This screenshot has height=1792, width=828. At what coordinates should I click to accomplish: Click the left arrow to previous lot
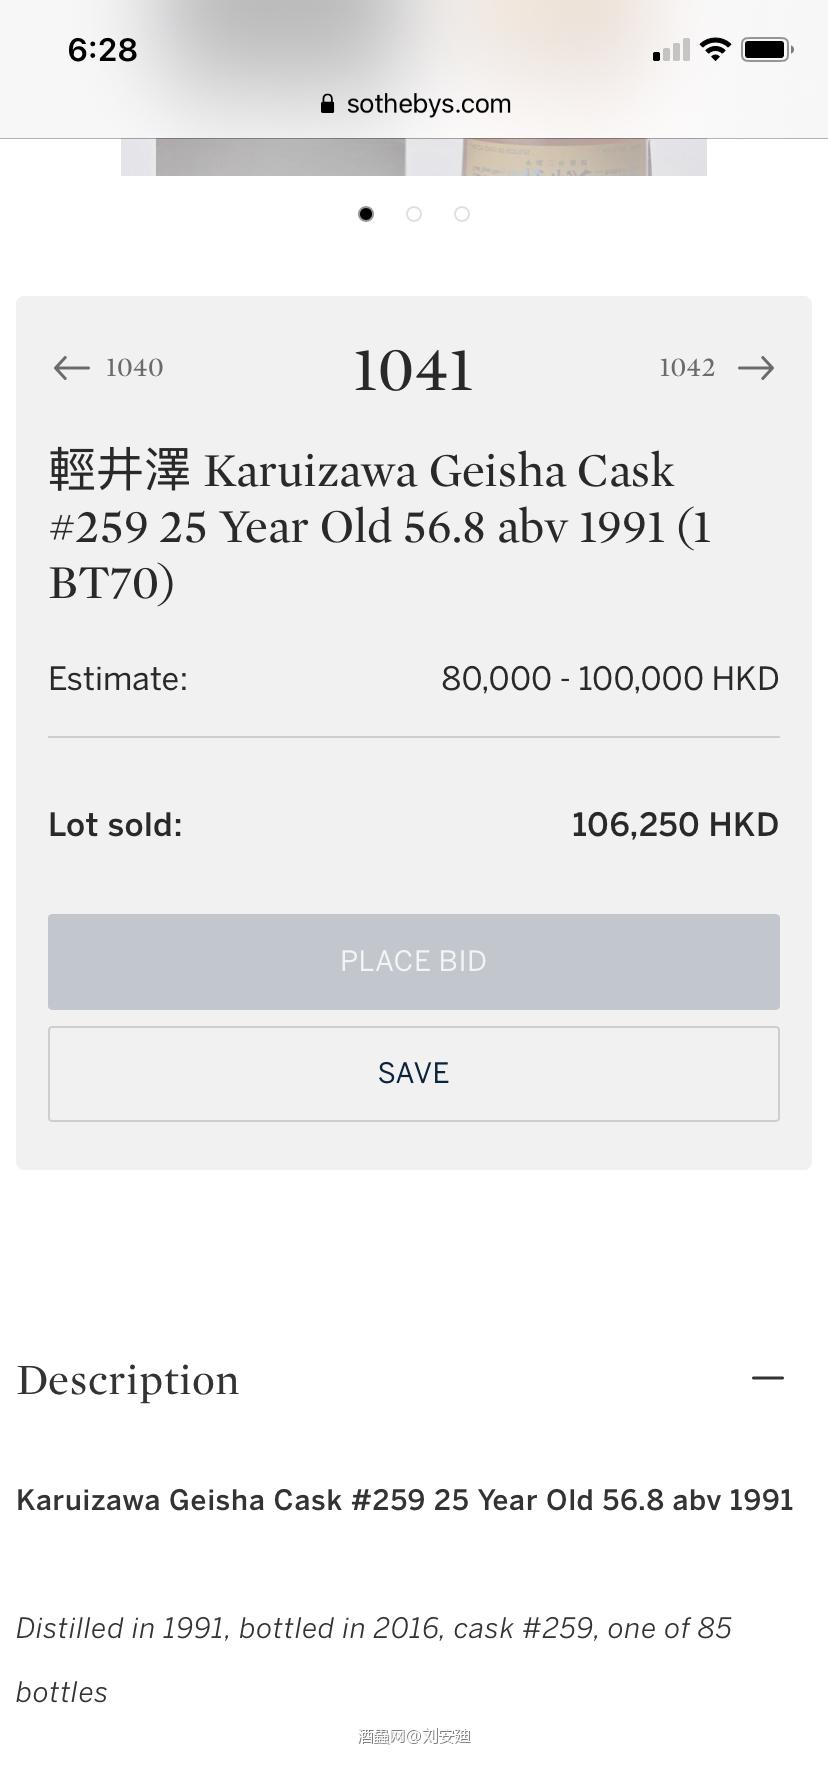tap(71, 368)
